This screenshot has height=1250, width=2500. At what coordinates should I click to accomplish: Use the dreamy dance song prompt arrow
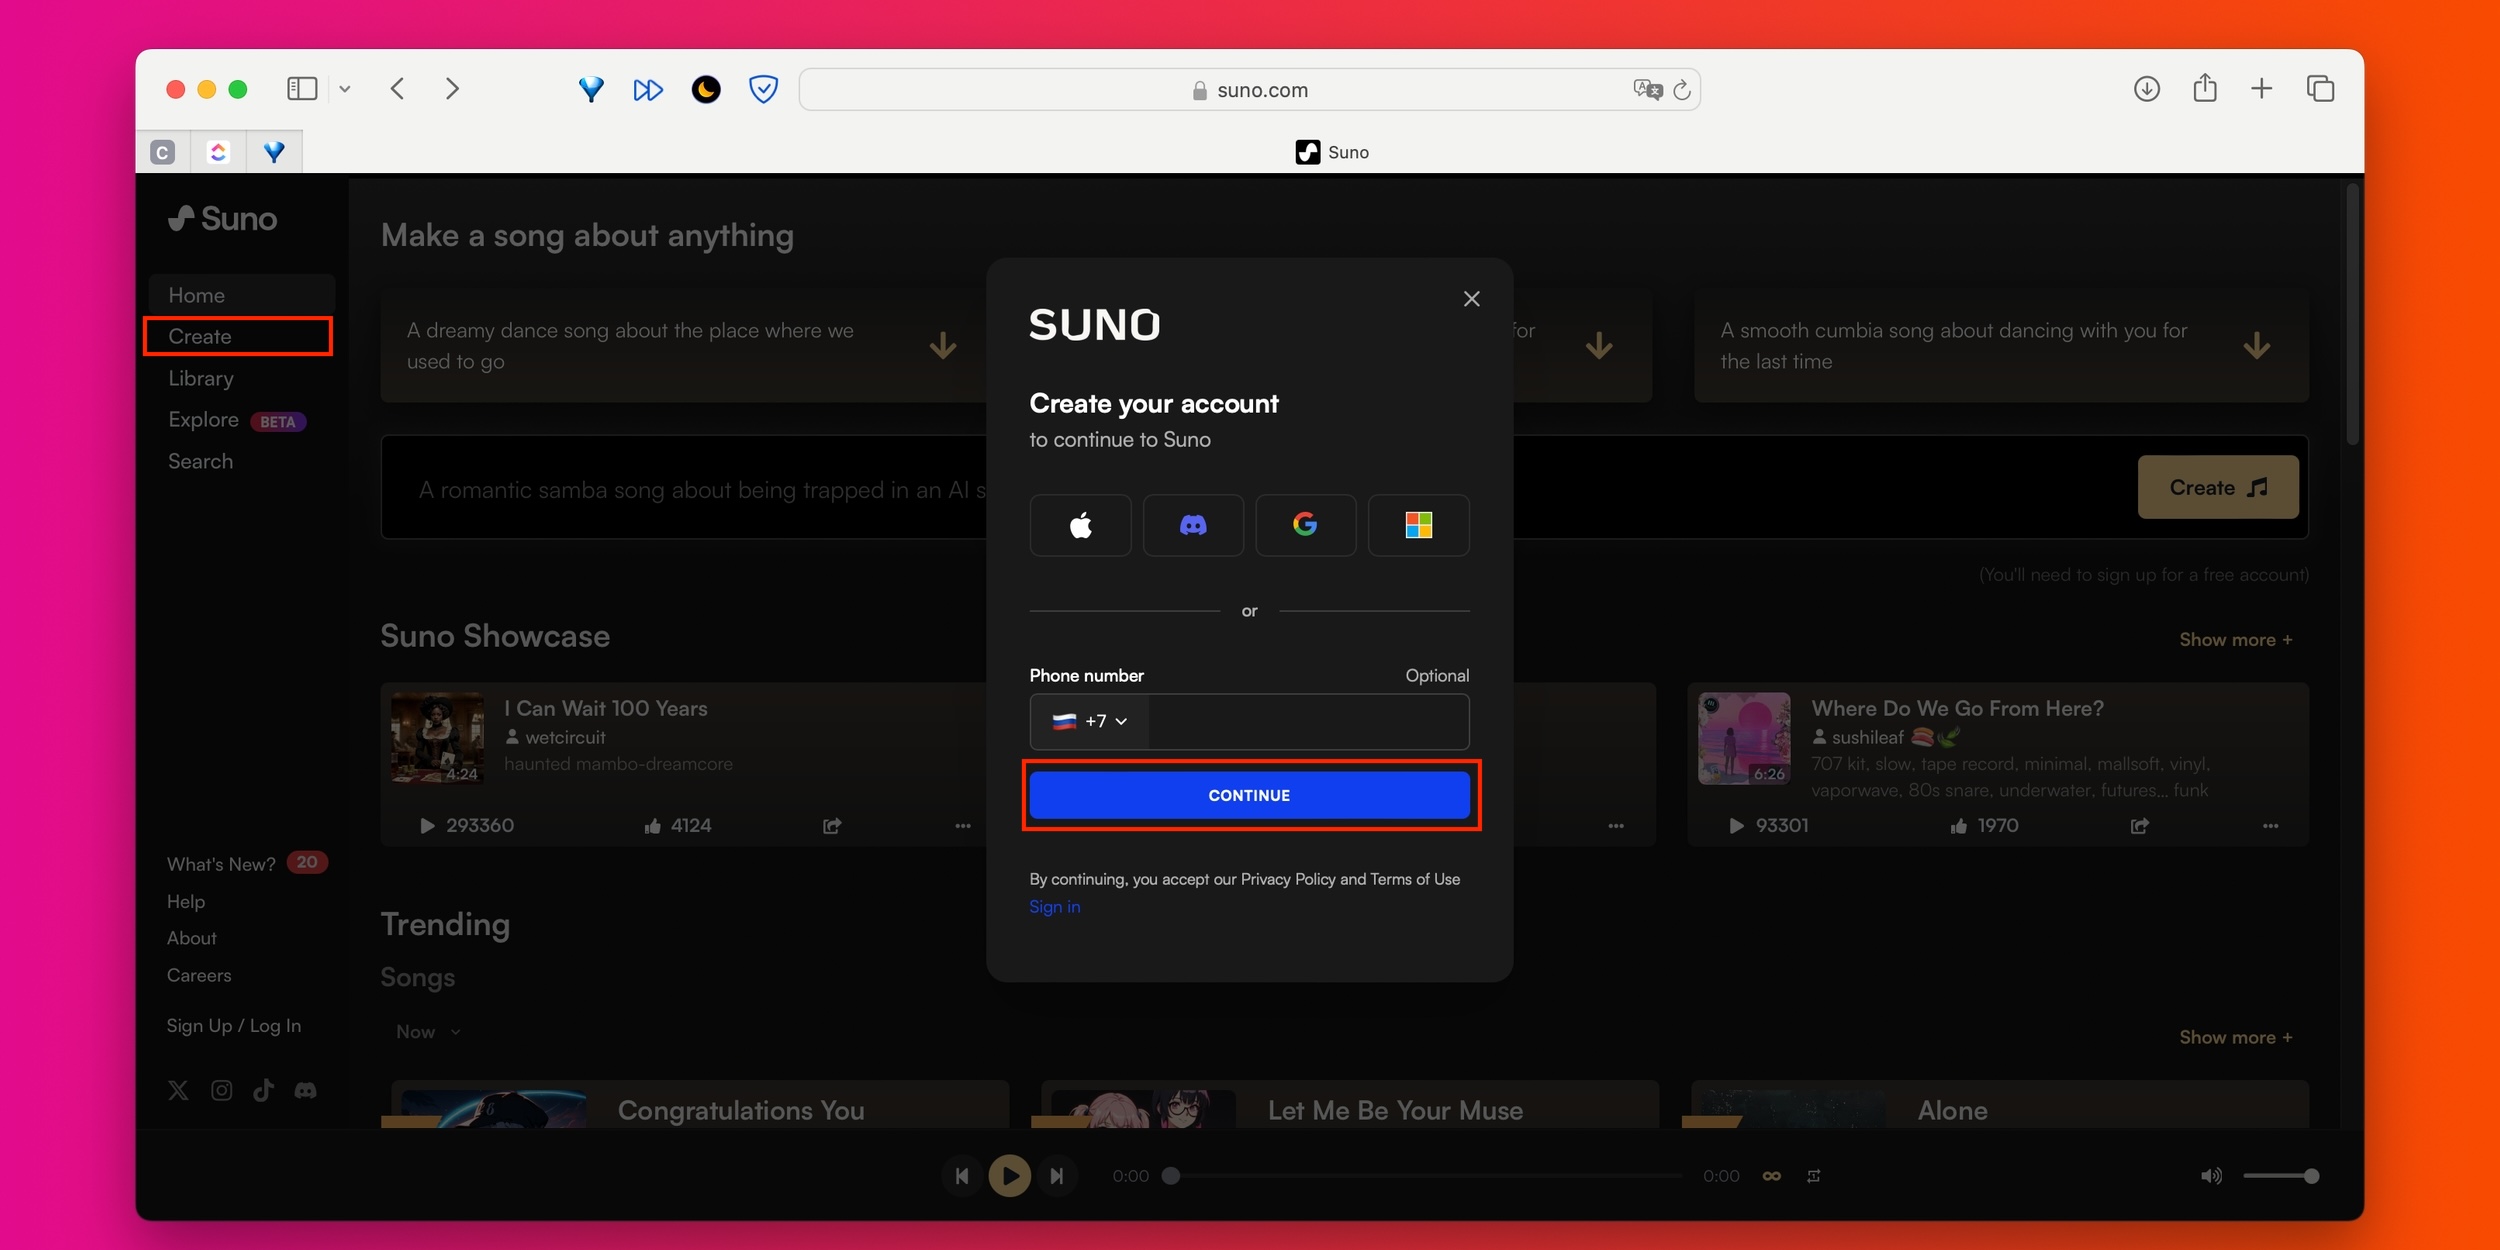pos(943,346)
